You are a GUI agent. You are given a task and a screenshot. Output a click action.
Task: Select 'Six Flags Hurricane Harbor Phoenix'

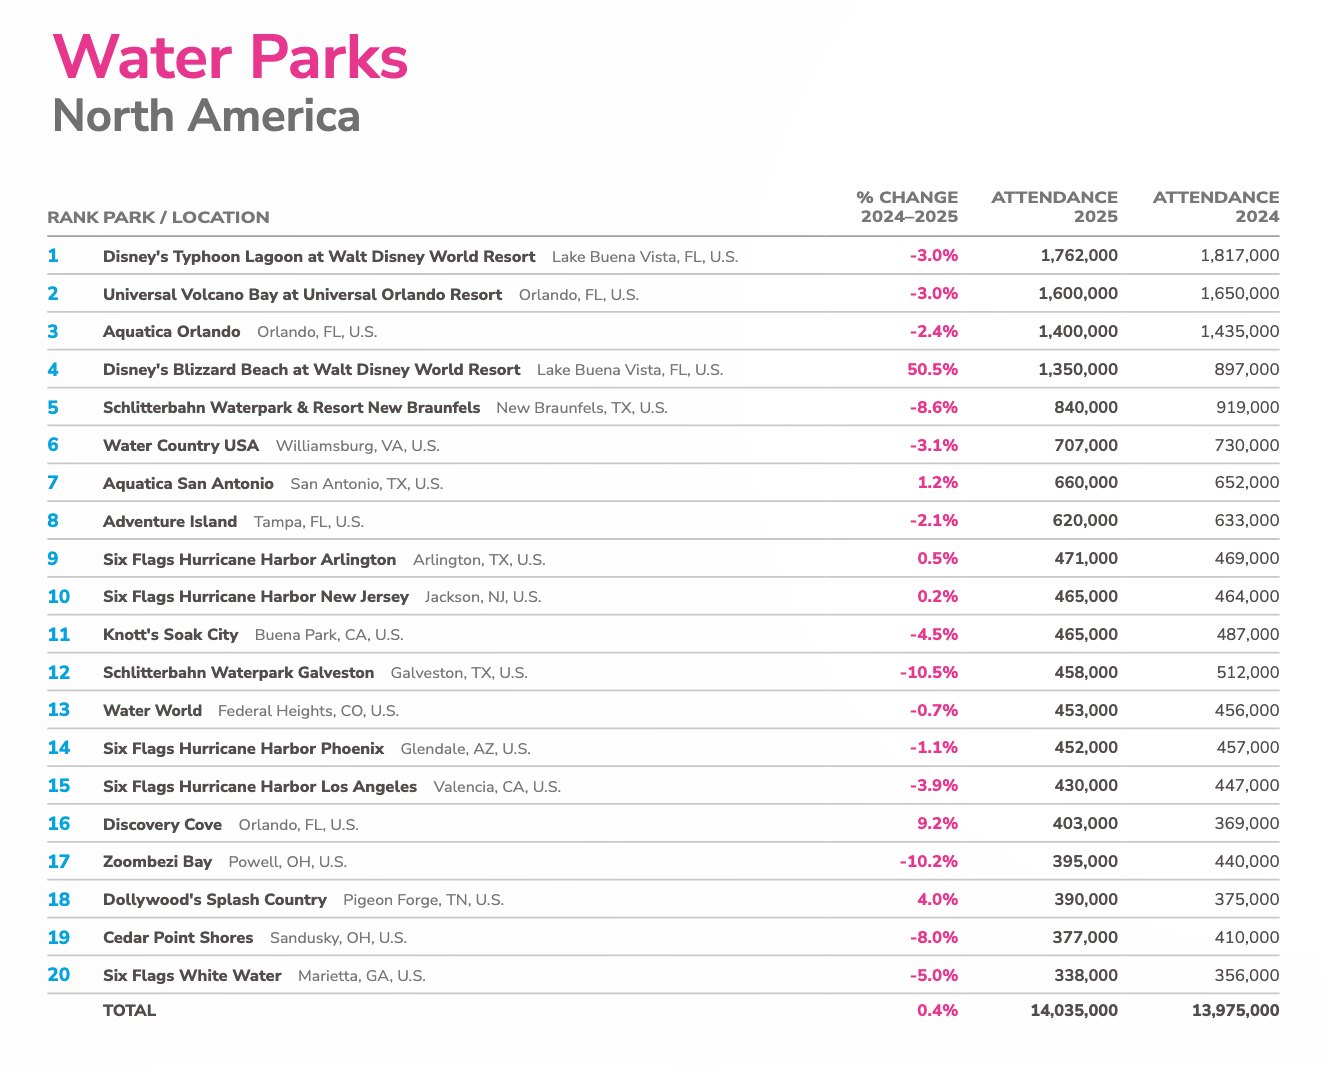(243, 749)
